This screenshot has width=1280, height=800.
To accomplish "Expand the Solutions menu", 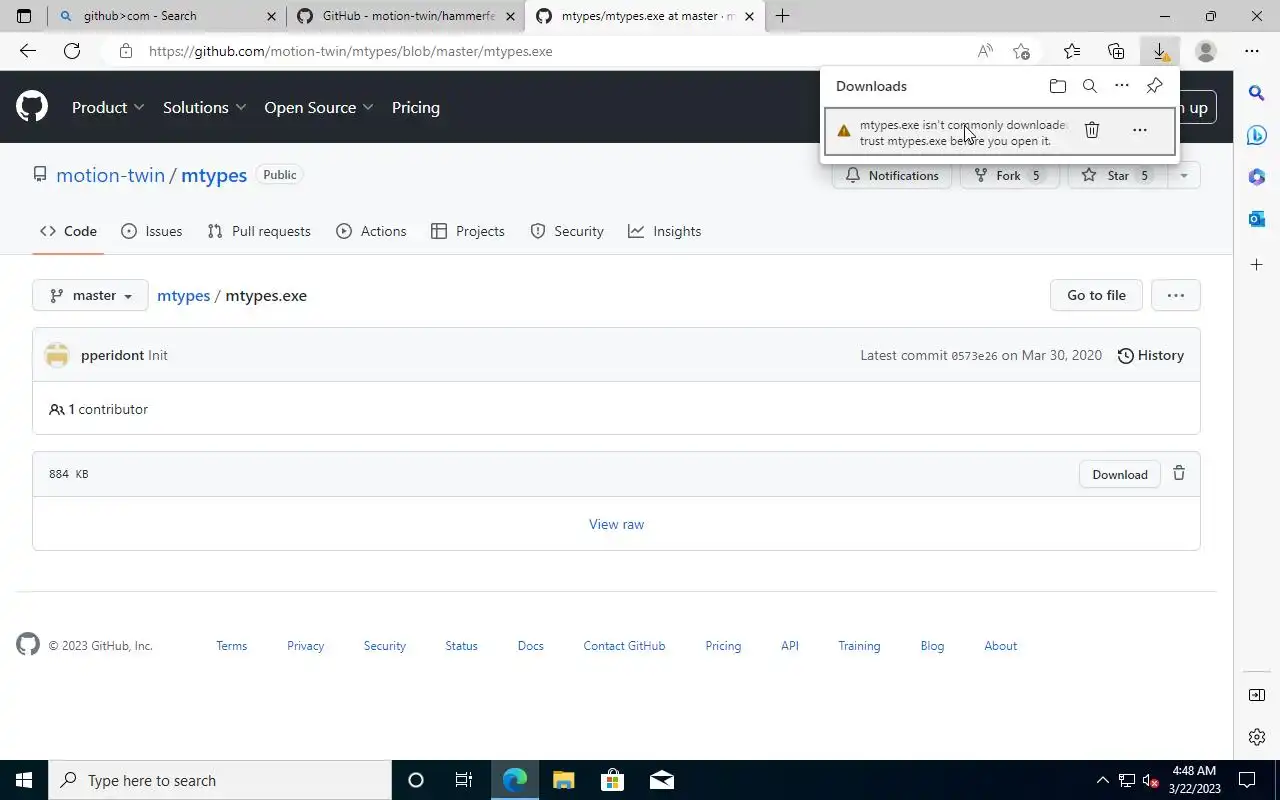I will (205, 107).
